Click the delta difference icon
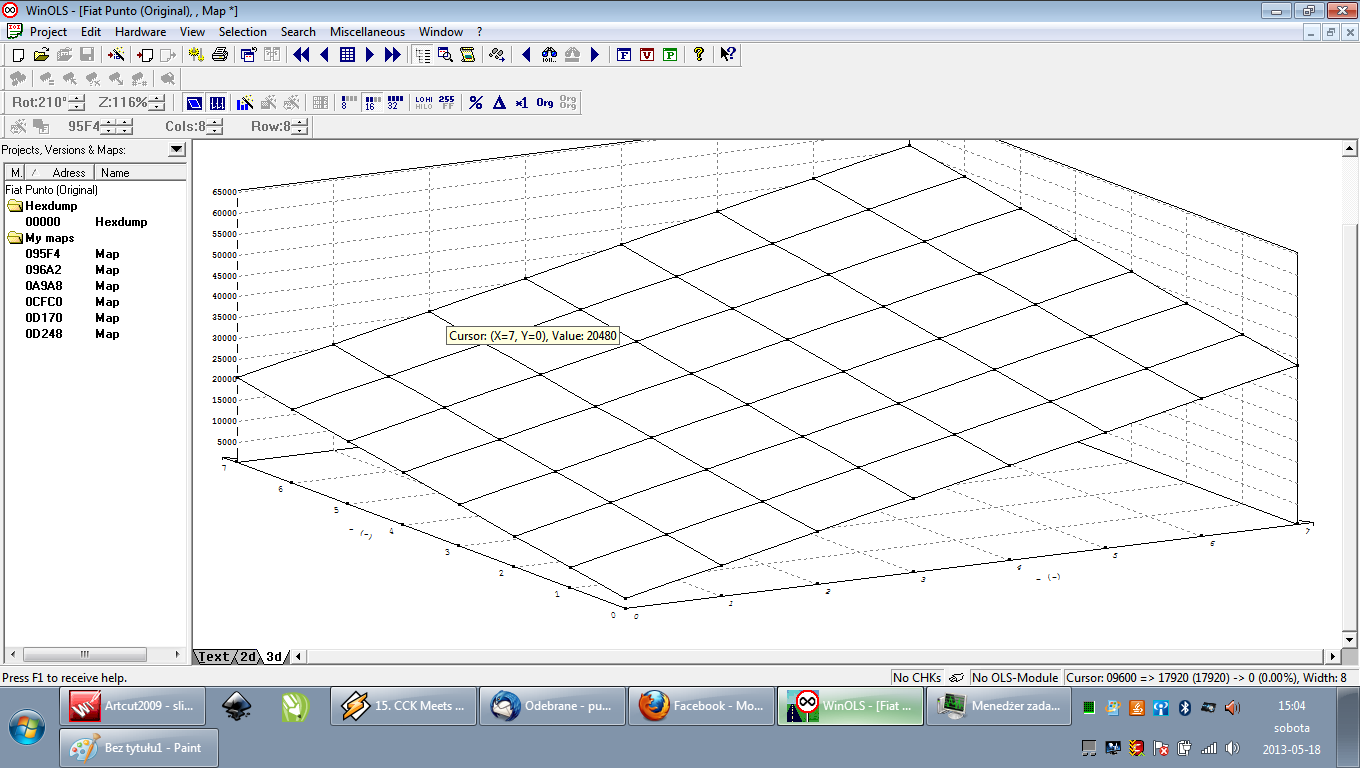 pos(499,102)
